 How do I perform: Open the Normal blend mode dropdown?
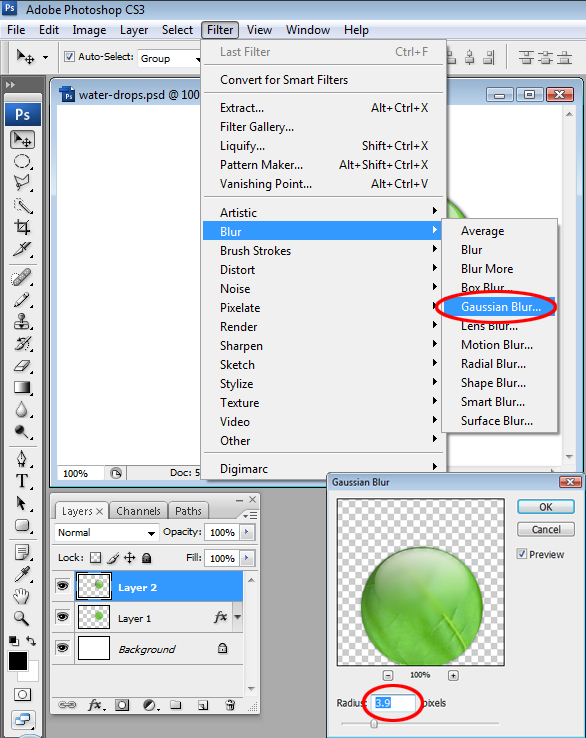[106, 532]
